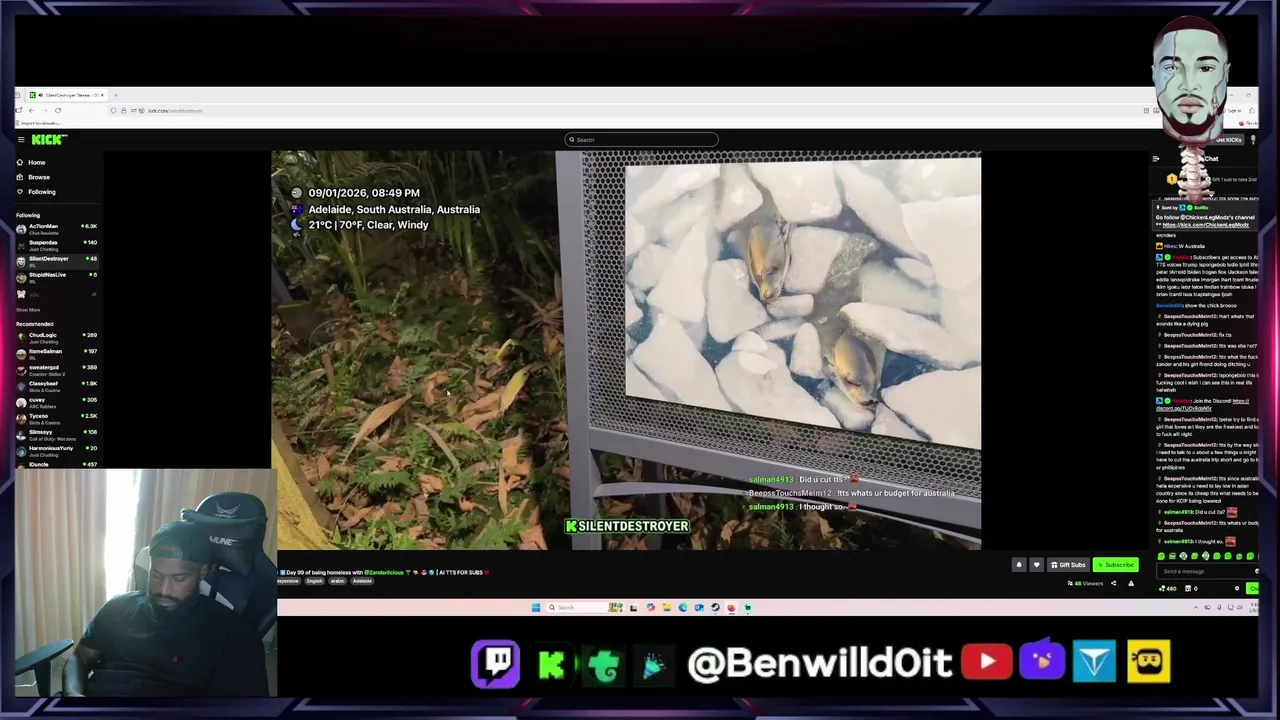Click the notification bell under the stream
The height and width of the screenshot is (720, 1280).
click(1019, 565)
